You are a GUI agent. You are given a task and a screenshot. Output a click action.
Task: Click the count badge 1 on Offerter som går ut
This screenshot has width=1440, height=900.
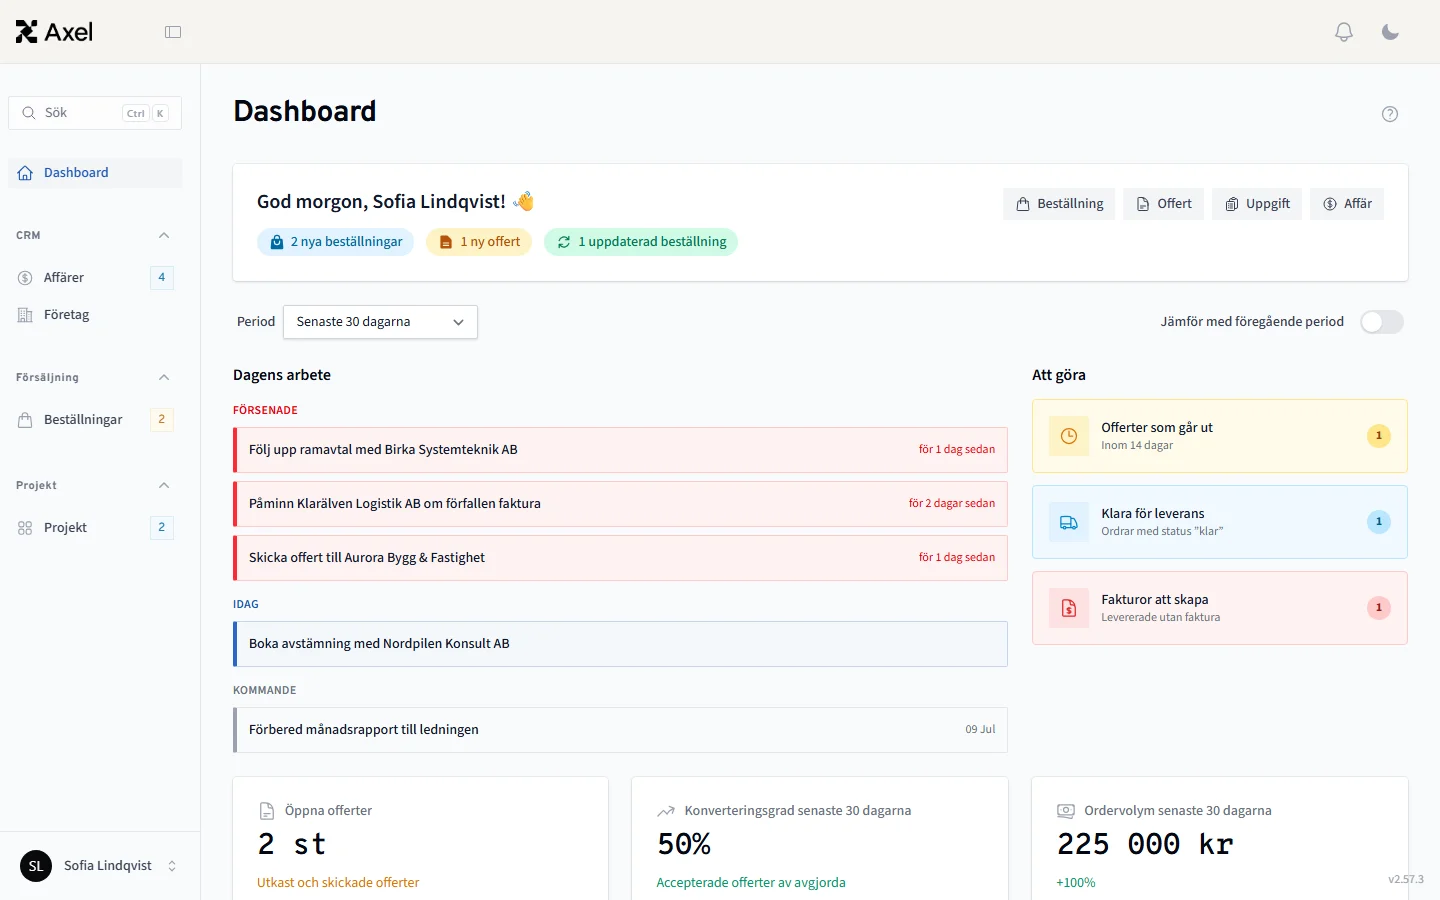1379,436
